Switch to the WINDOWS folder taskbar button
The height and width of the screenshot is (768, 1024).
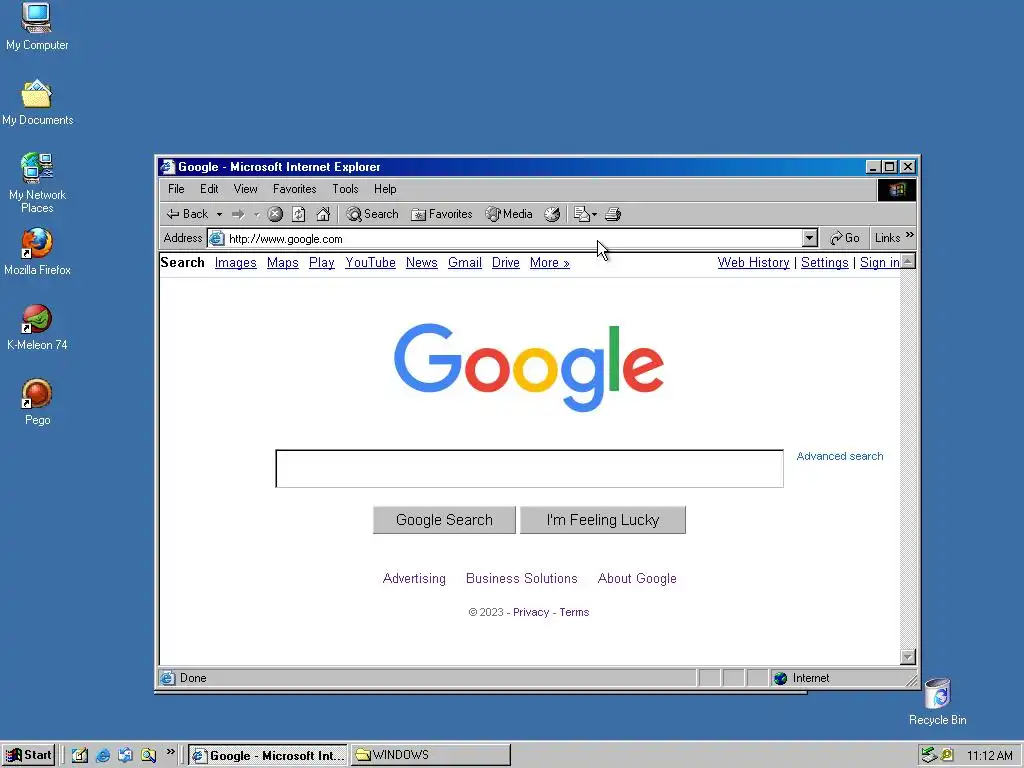(x=431, y=756)
